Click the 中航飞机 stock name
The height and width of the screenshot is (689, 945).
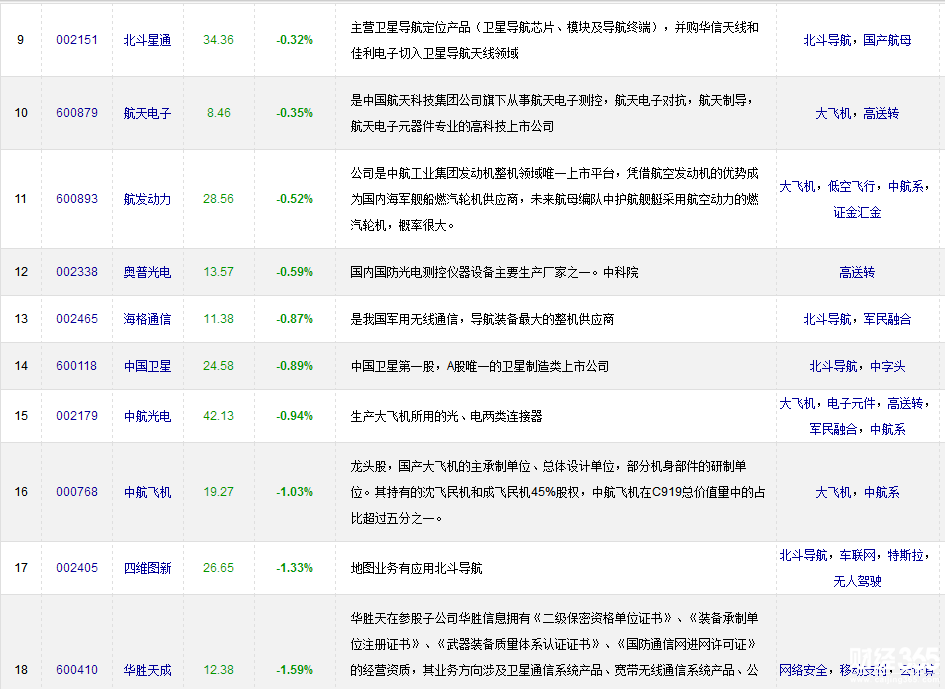click(x=147, y=492)
